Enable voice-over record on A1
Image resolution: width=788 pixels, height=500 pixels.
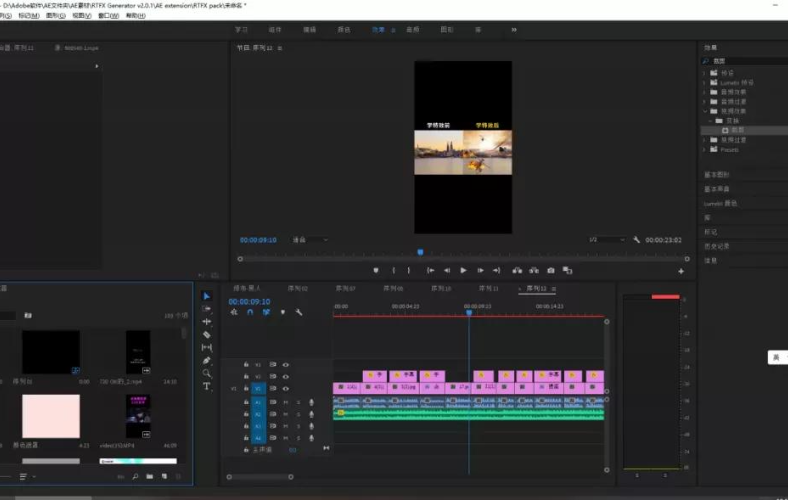click(x=311, y=402)
